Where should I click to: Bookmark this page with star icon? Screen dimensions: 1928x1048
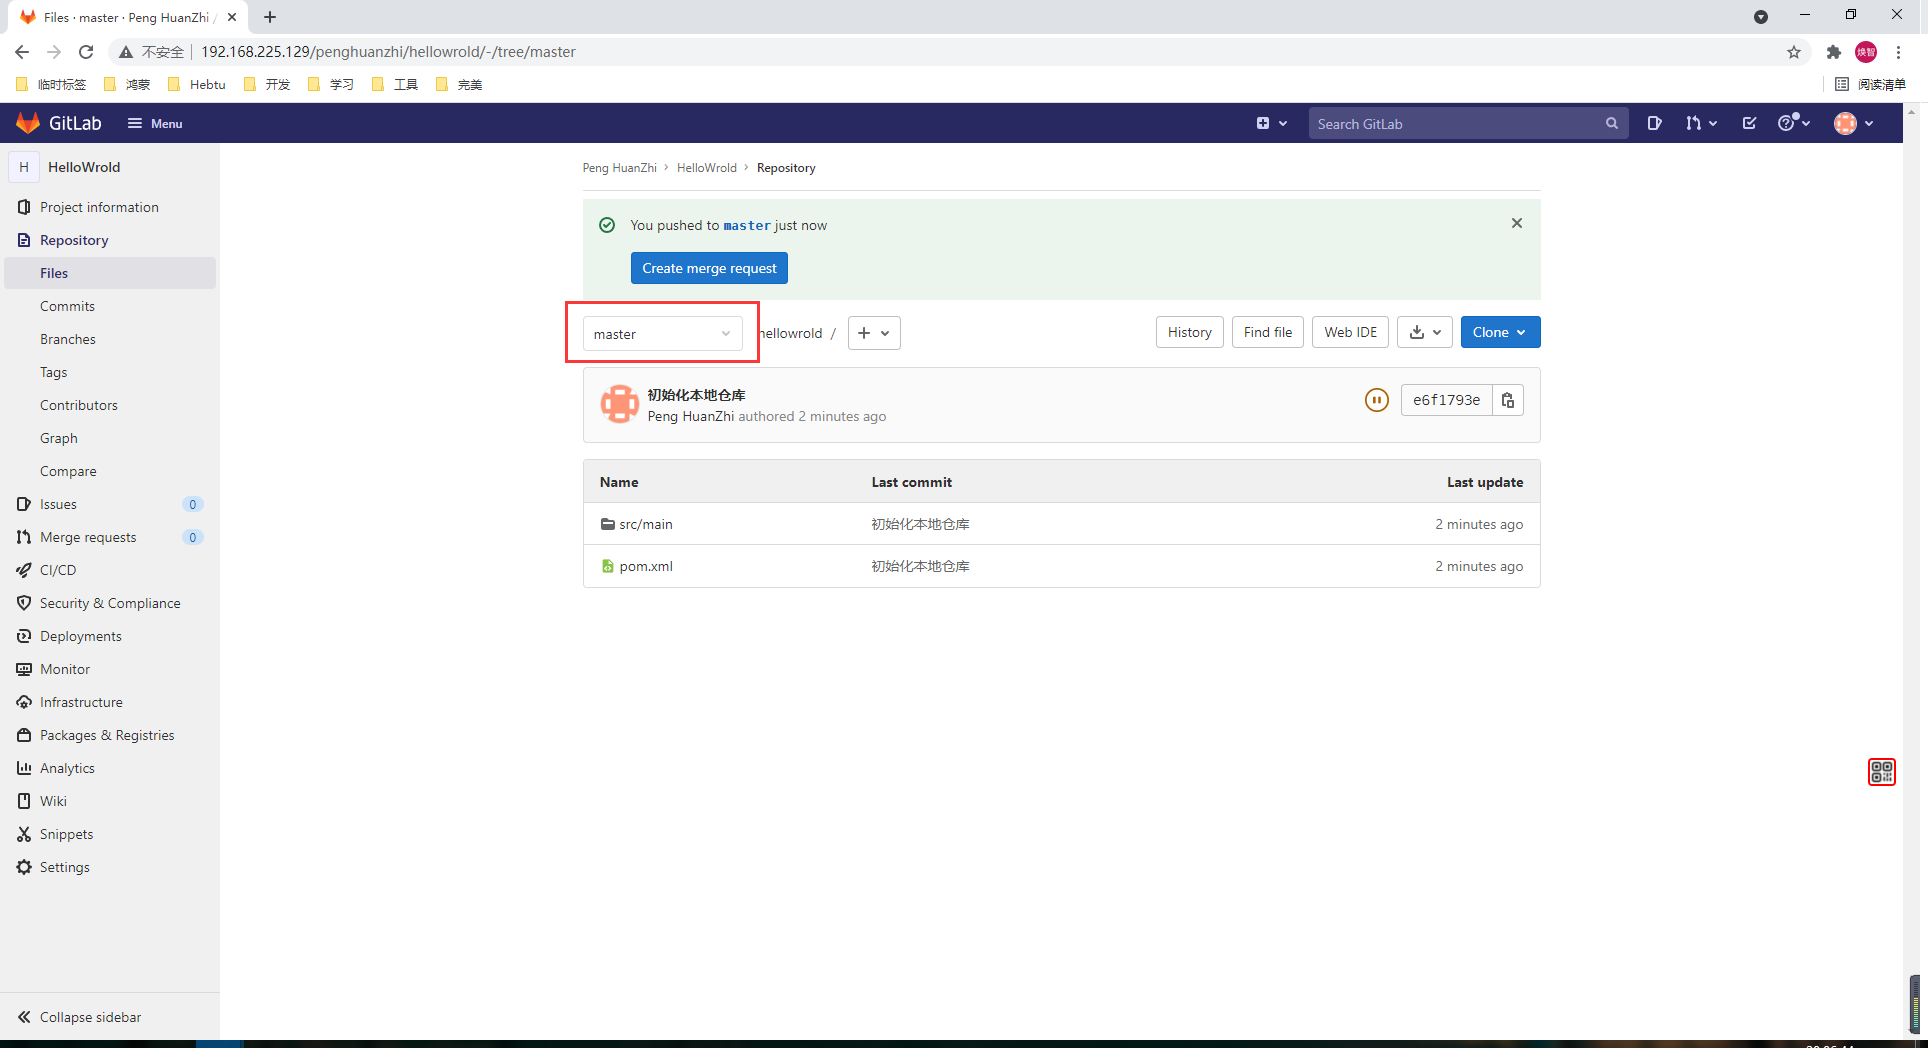[1794, 52]
